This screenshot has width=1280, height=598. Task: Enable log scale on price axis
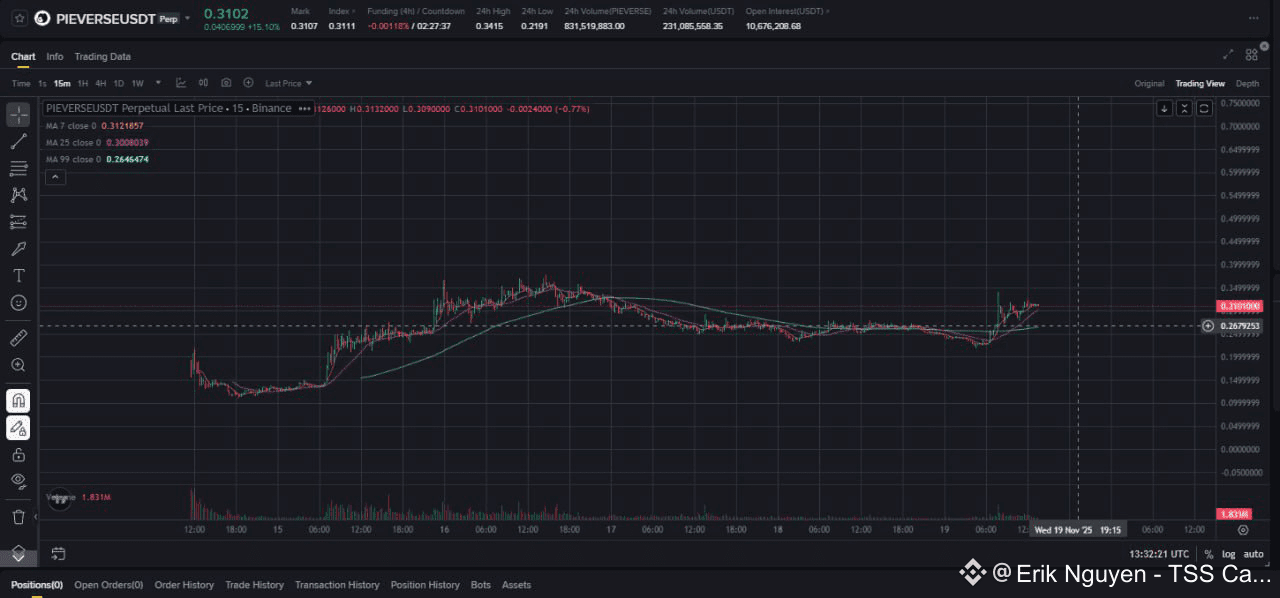coord(1229,554)
